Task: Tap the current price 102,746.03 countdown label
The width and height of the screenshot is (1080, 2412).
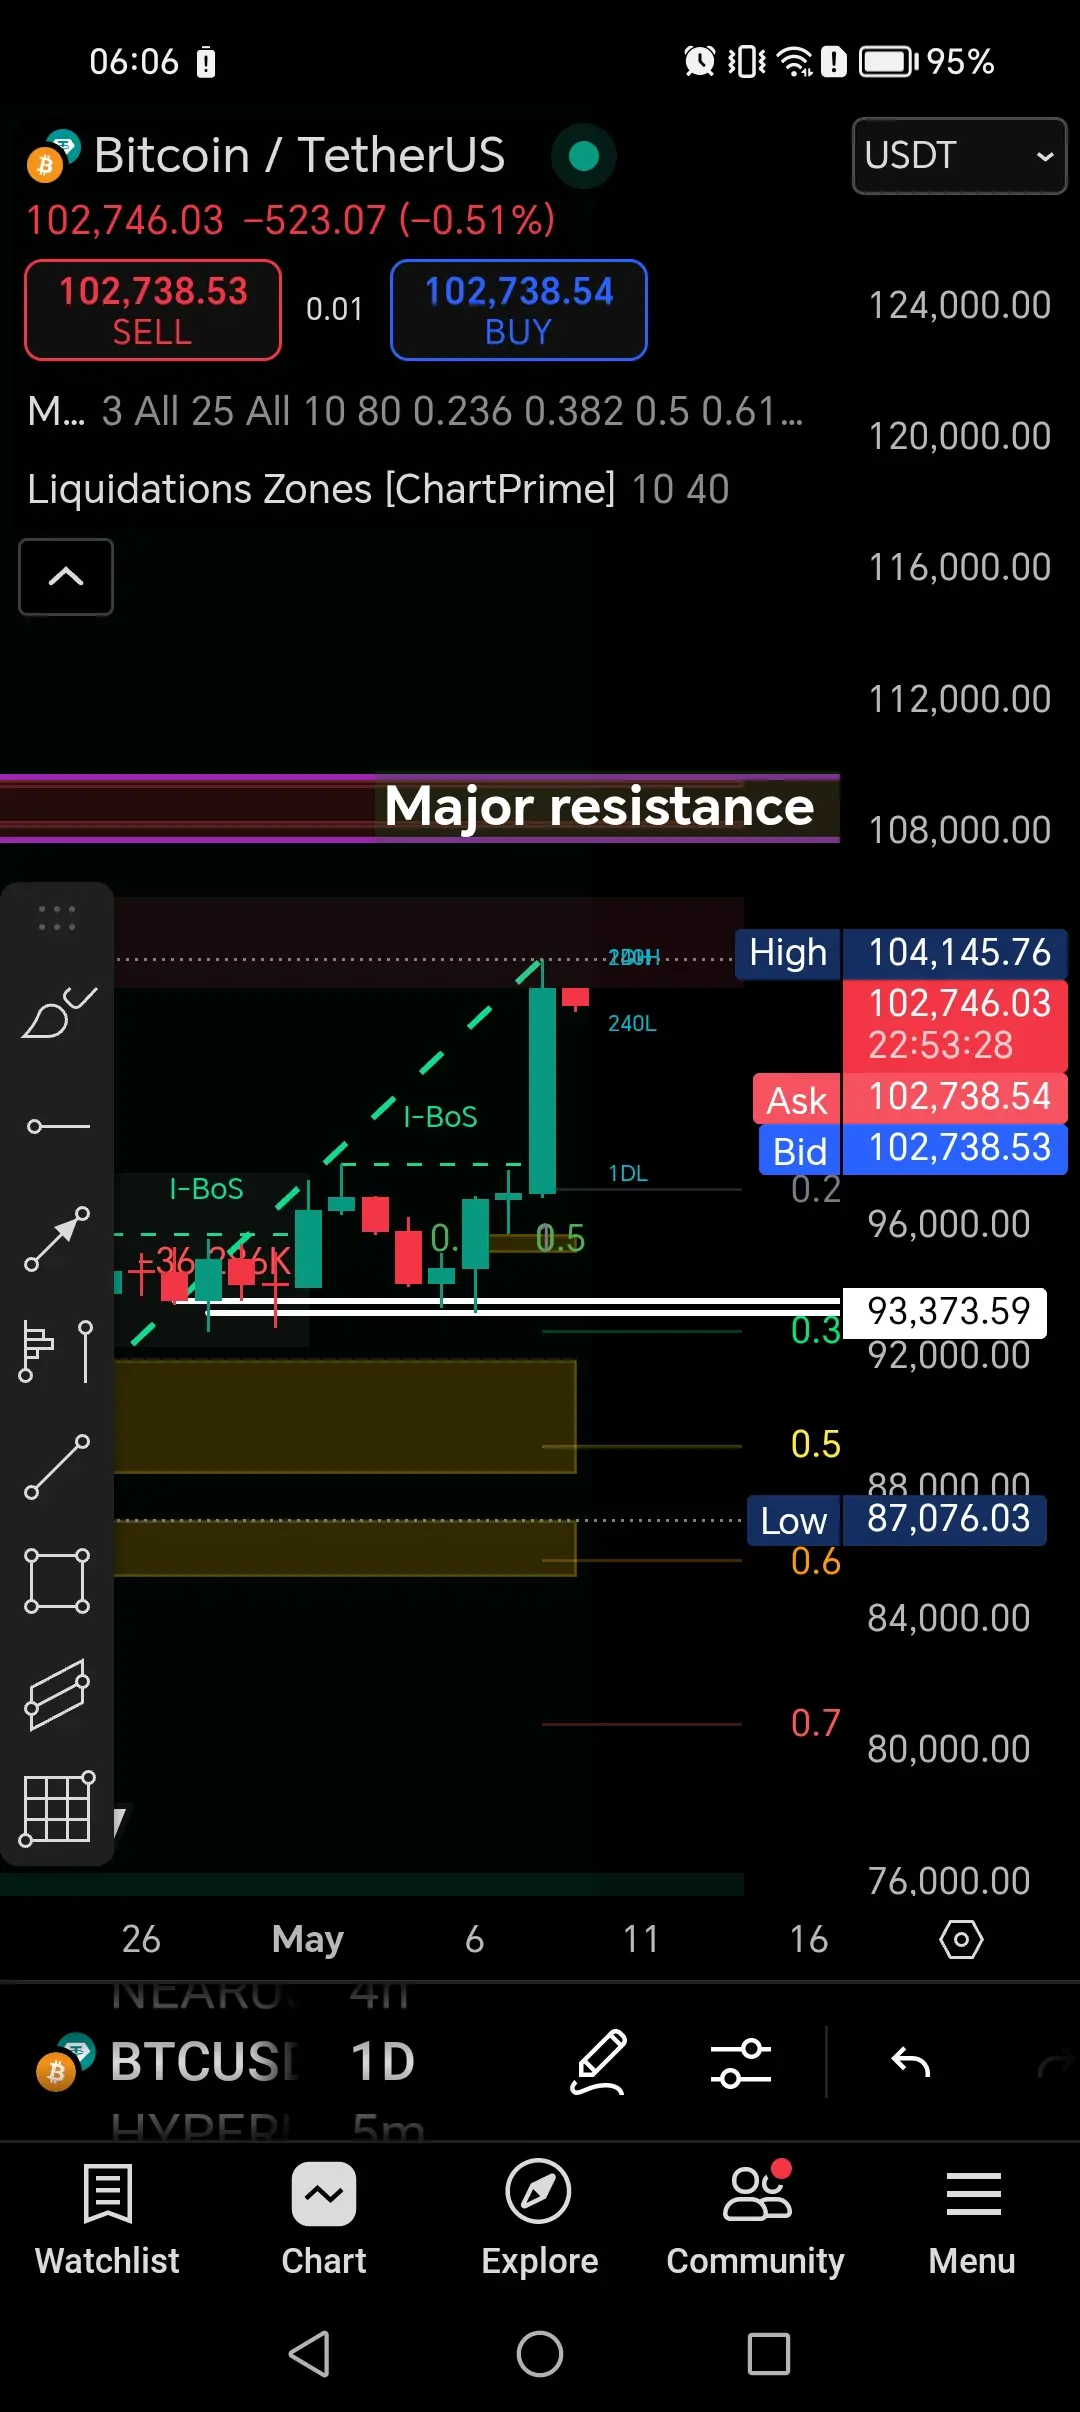Action: click(x=955, y=1025)
